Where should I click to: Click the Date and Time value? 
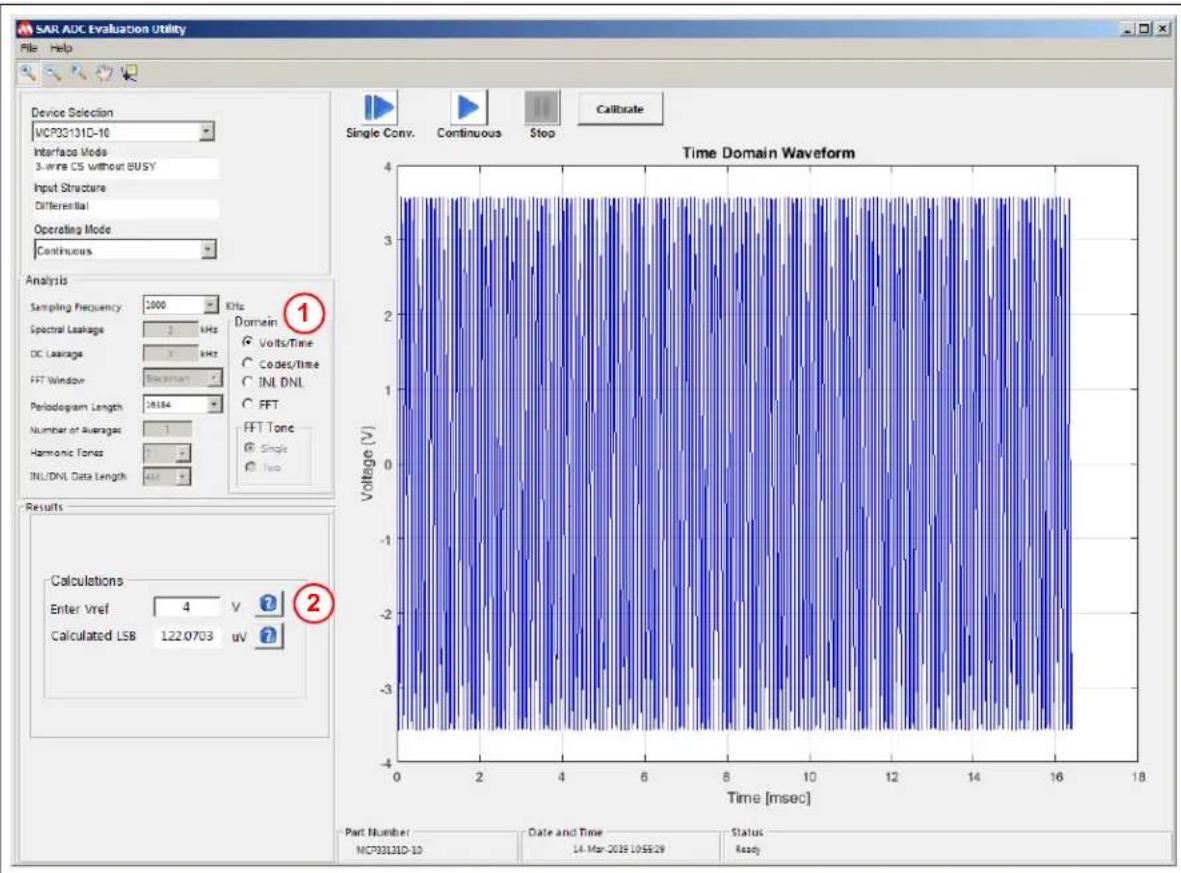point(618,849)
